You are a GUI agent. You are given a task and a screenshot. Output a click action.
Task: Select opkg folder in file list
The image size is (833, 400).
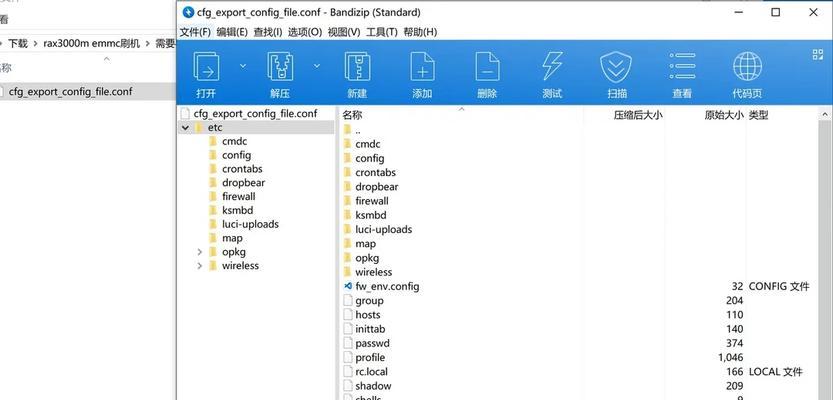point(367,258)
